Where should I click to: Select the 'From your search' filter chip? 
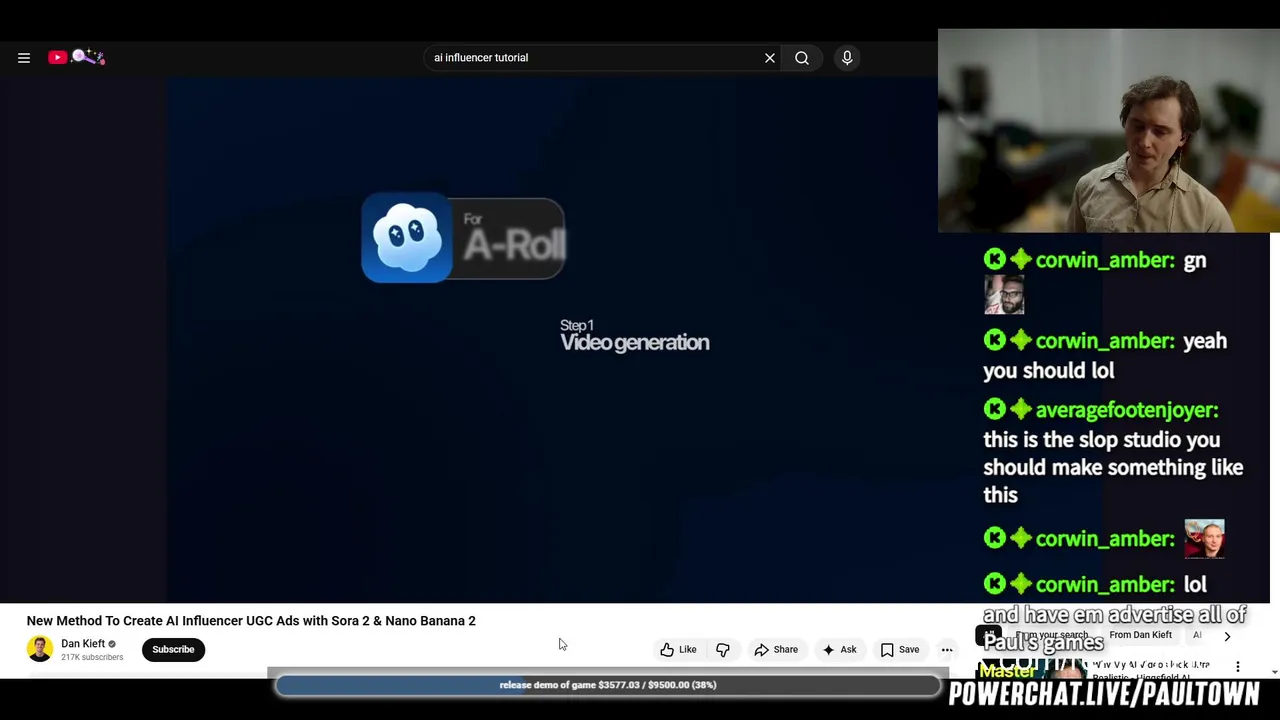pyautogui.click(x=1051, y=635)
